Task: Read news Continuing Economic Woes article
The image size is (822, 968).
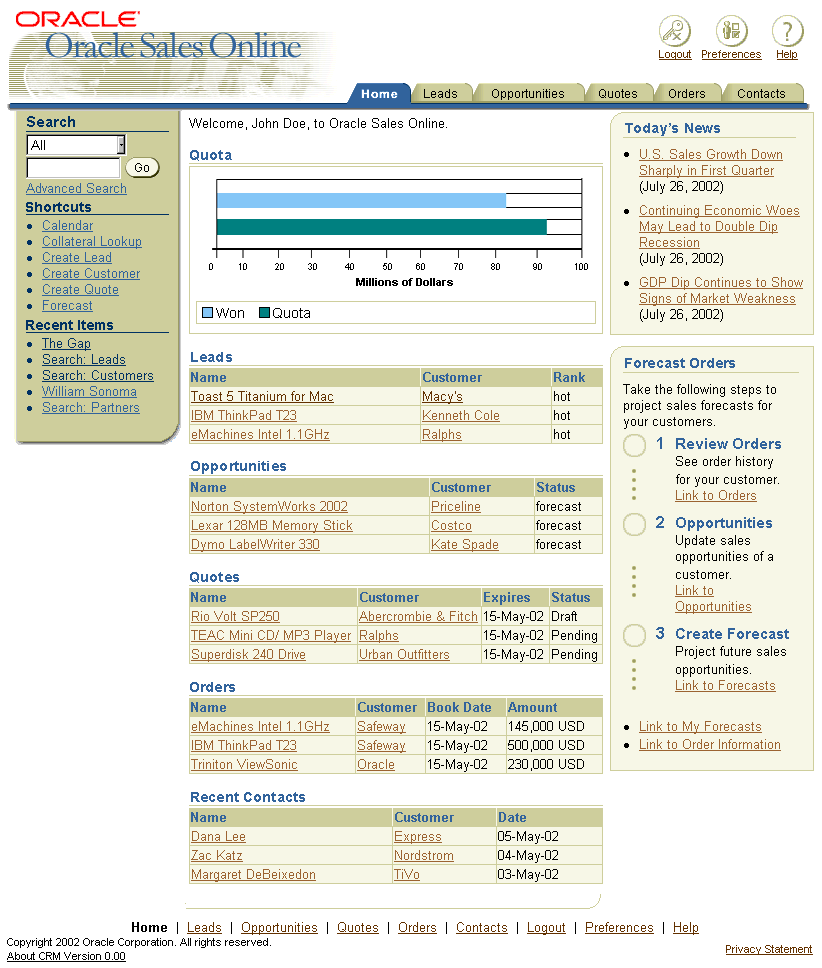Action: click(x=719, y=227)
